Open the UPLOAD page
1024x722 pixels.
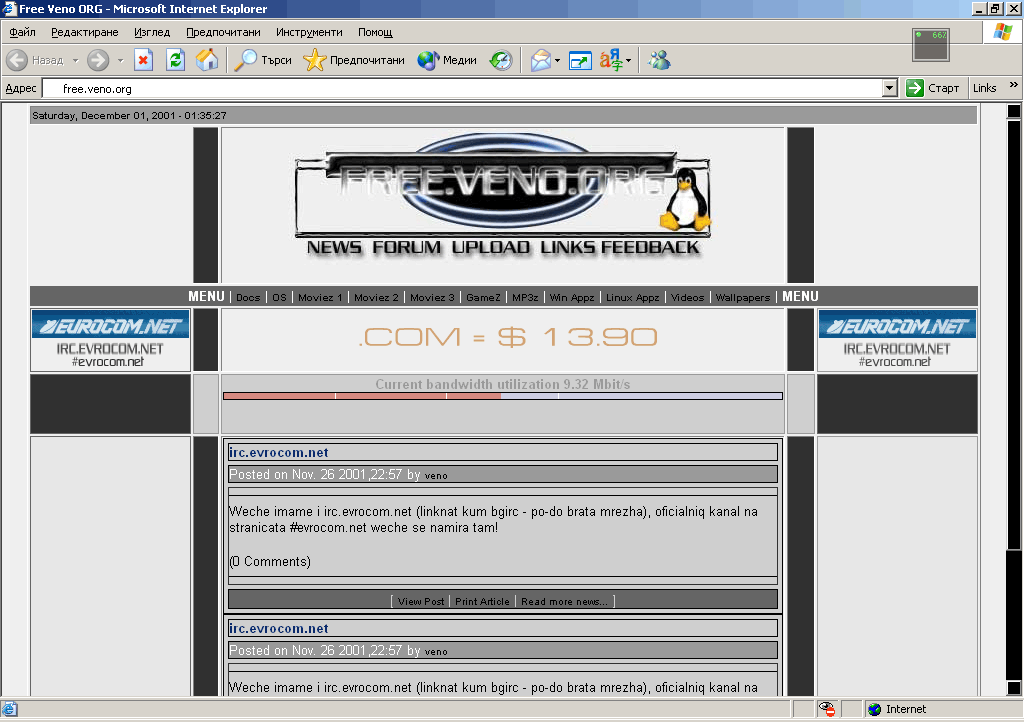point(491,247)
